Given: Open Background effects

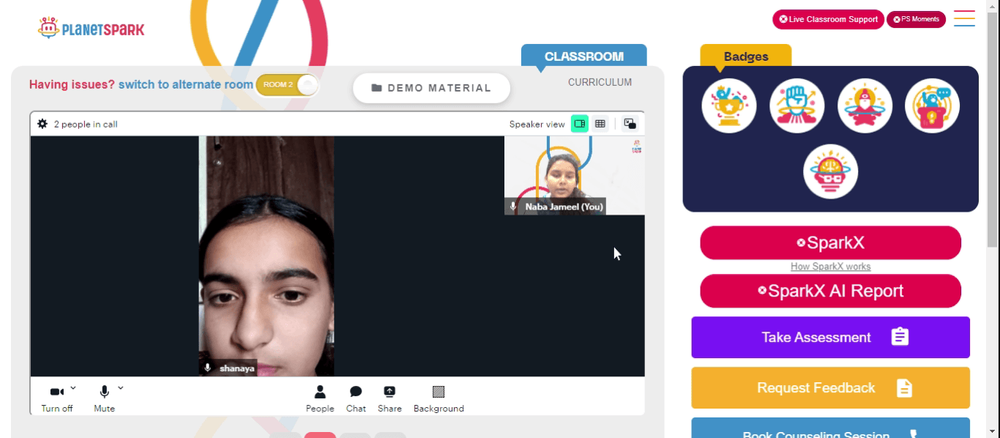Looking at the screenshot, I should coord(438,399).
